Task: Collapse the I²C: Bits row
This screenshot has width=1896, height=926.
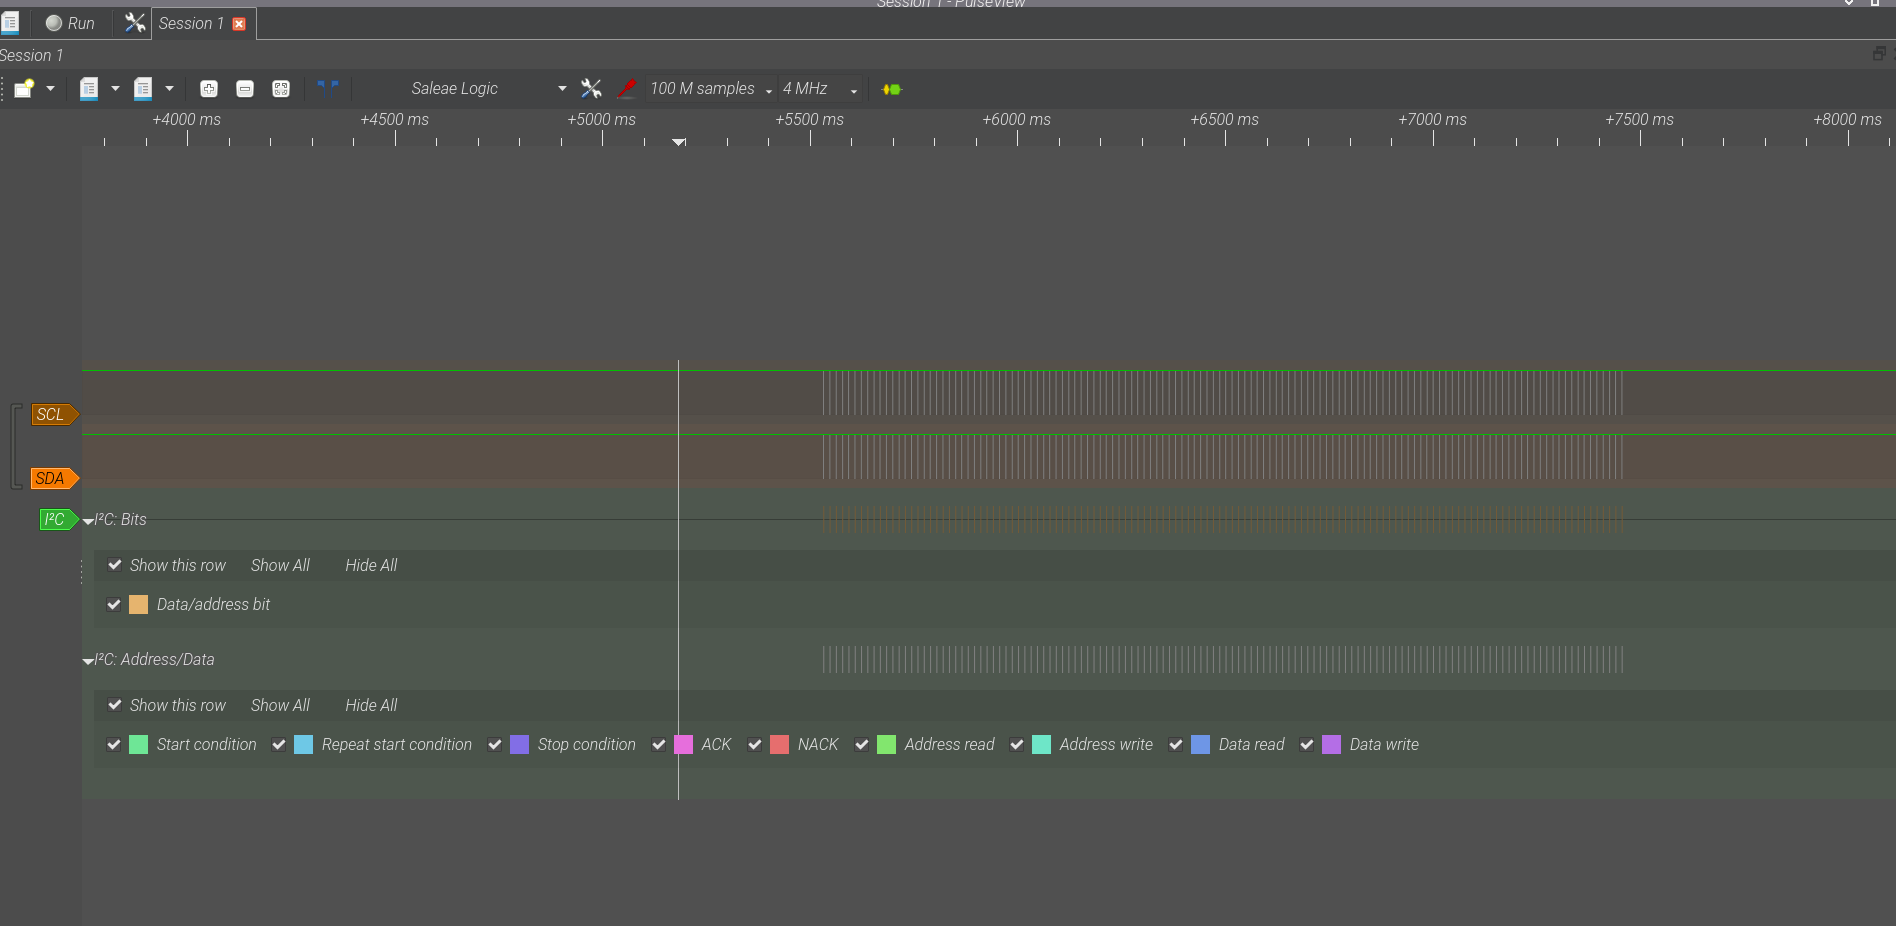Action: point(88,521)
